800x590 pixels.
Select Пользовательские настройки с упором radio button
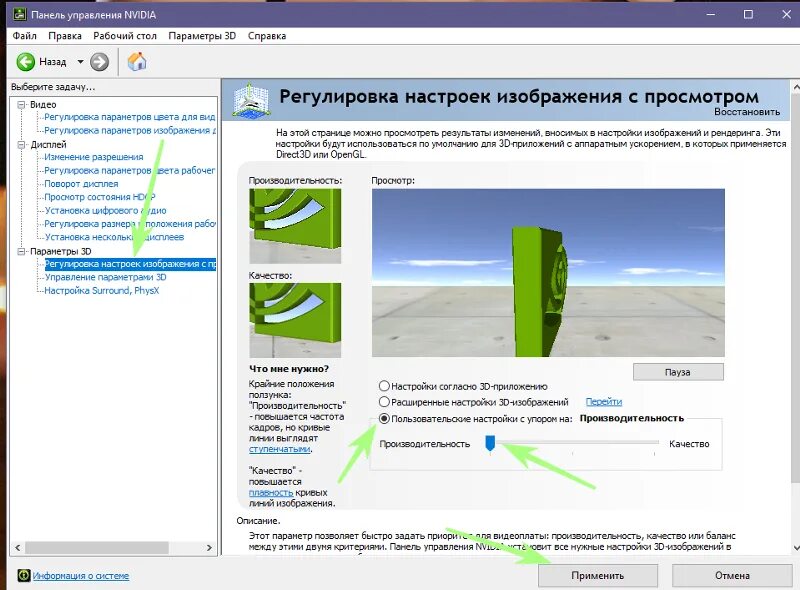[384, 419]
